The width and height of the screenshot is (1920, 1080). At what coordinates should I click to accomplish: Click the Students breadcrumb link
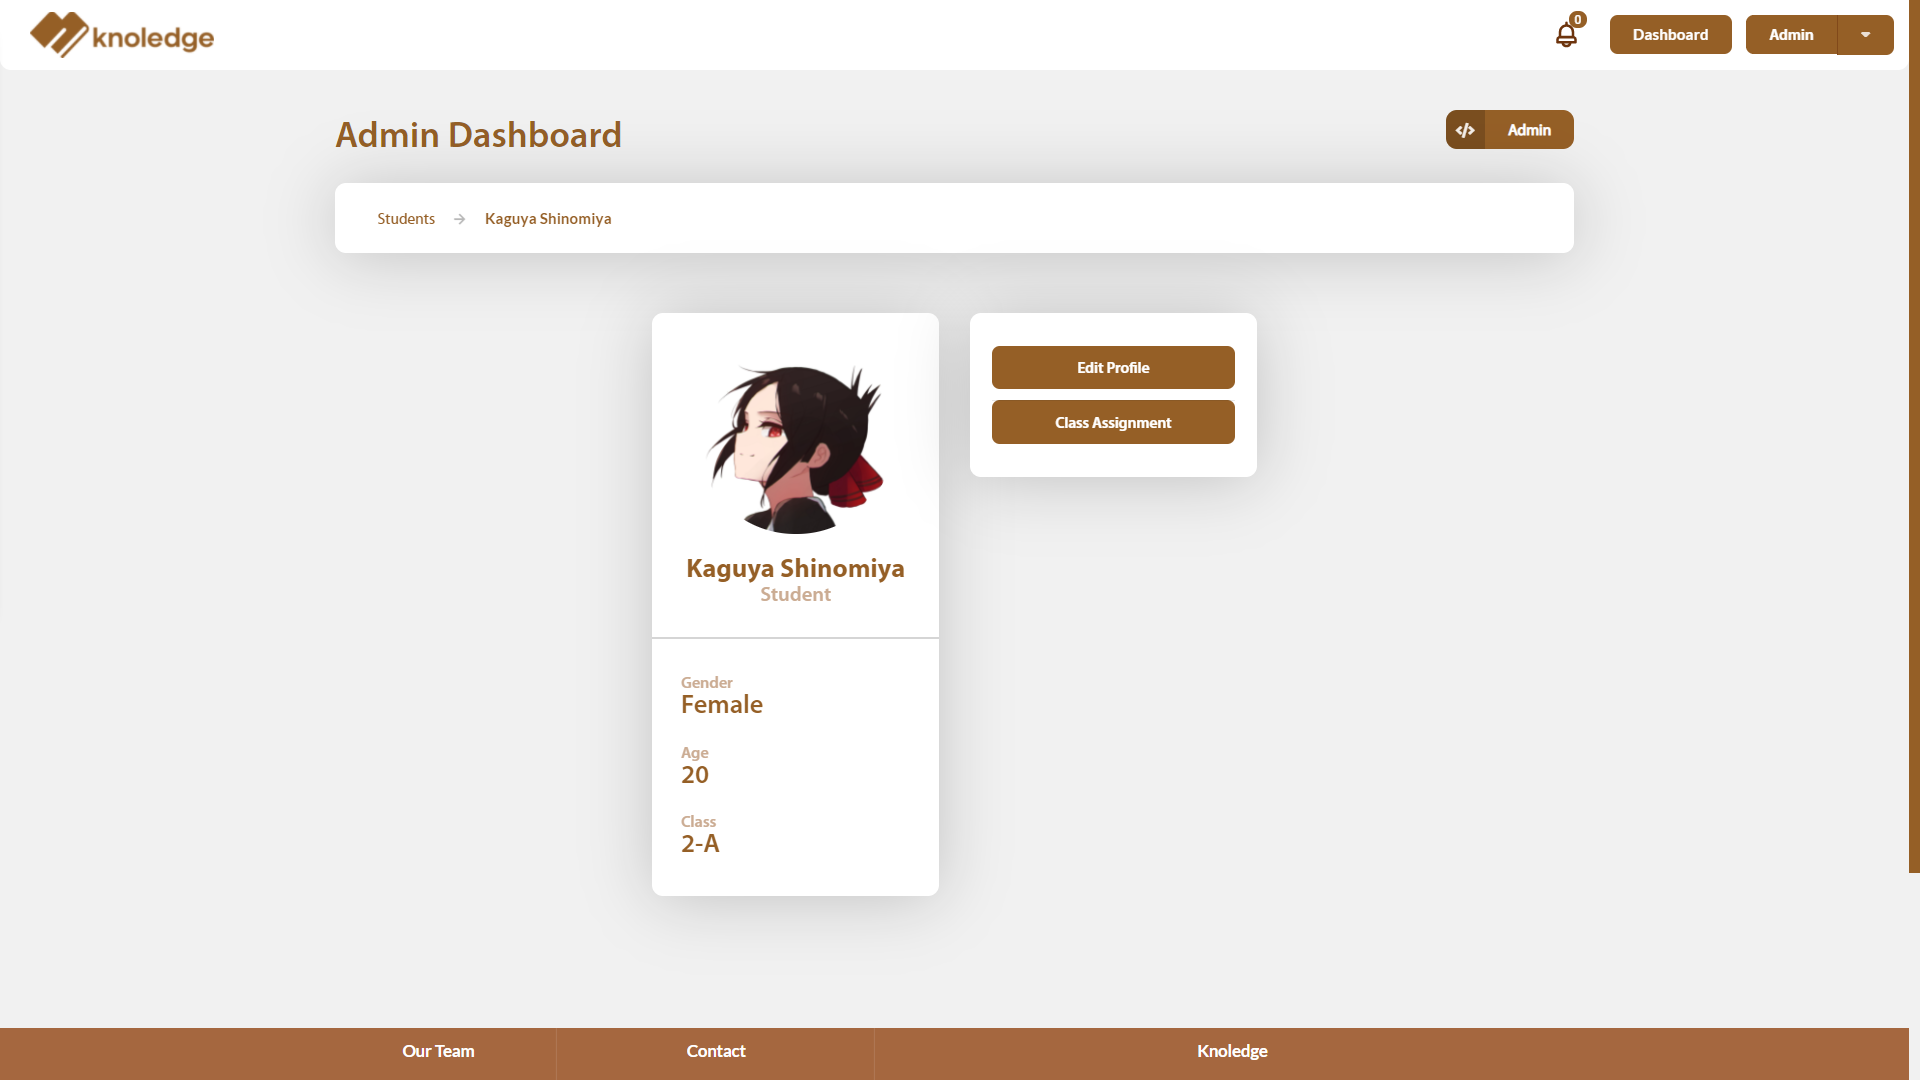(x=405, y=218)
